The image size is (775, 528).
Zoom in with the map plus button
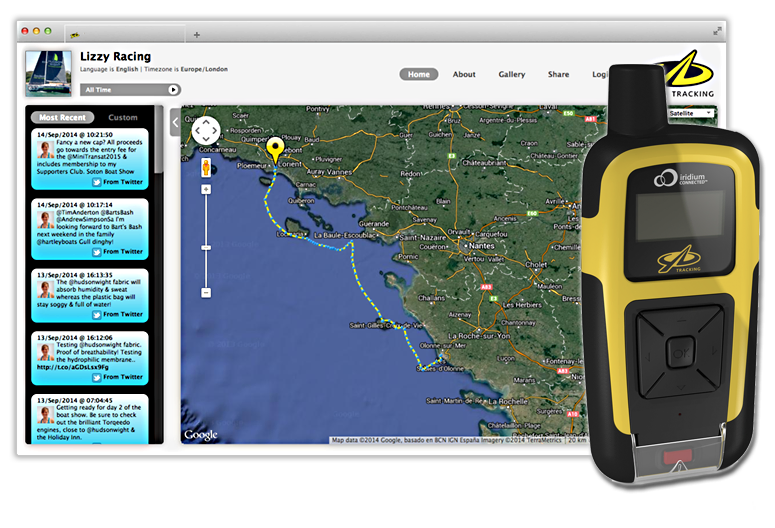pos(206,189)
